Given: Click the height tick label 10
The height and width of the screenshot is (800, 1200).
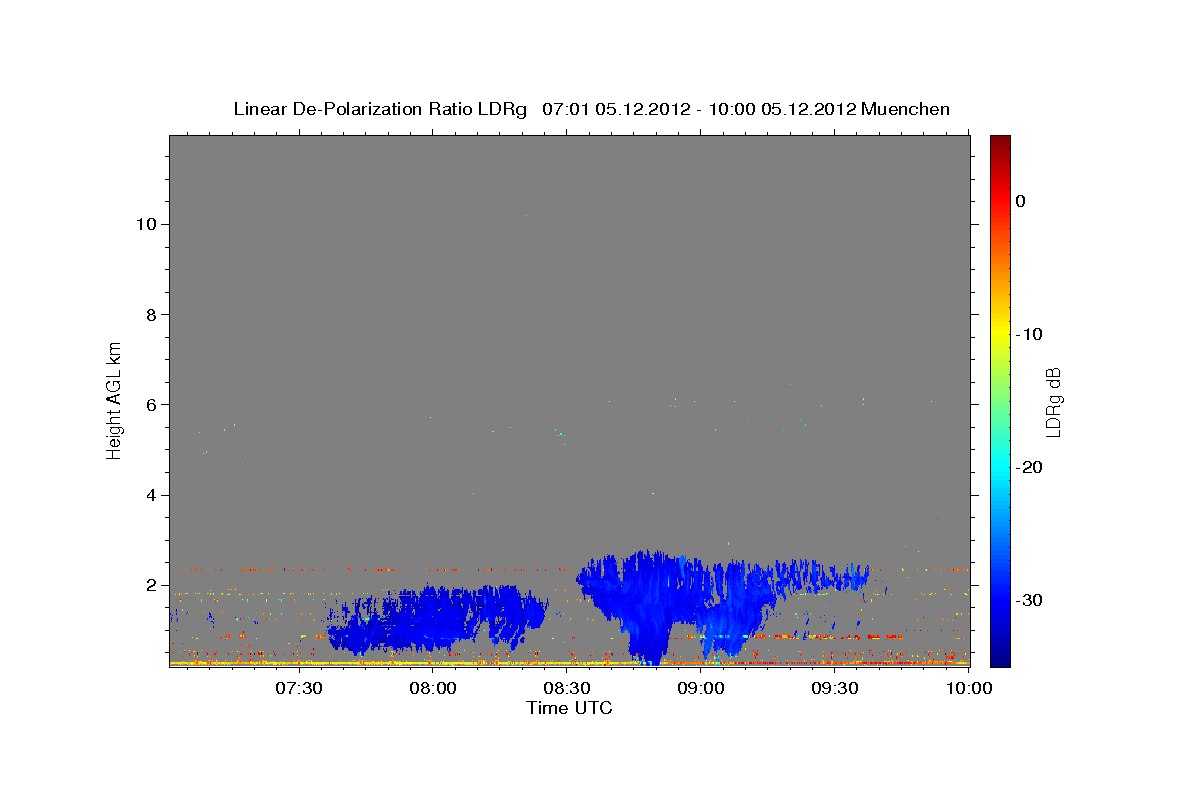Looking at the screenshot, I should pos(146,224).
